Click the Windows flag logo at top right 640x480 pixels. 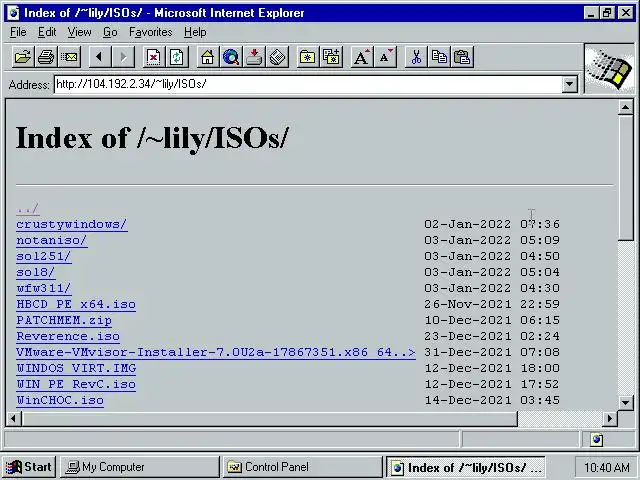click(x=609, y=69)
